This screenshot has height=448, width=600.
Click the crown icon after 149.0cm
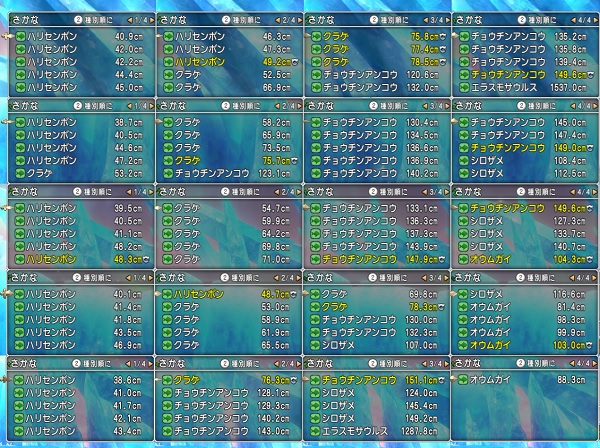[x=590, y=148]
